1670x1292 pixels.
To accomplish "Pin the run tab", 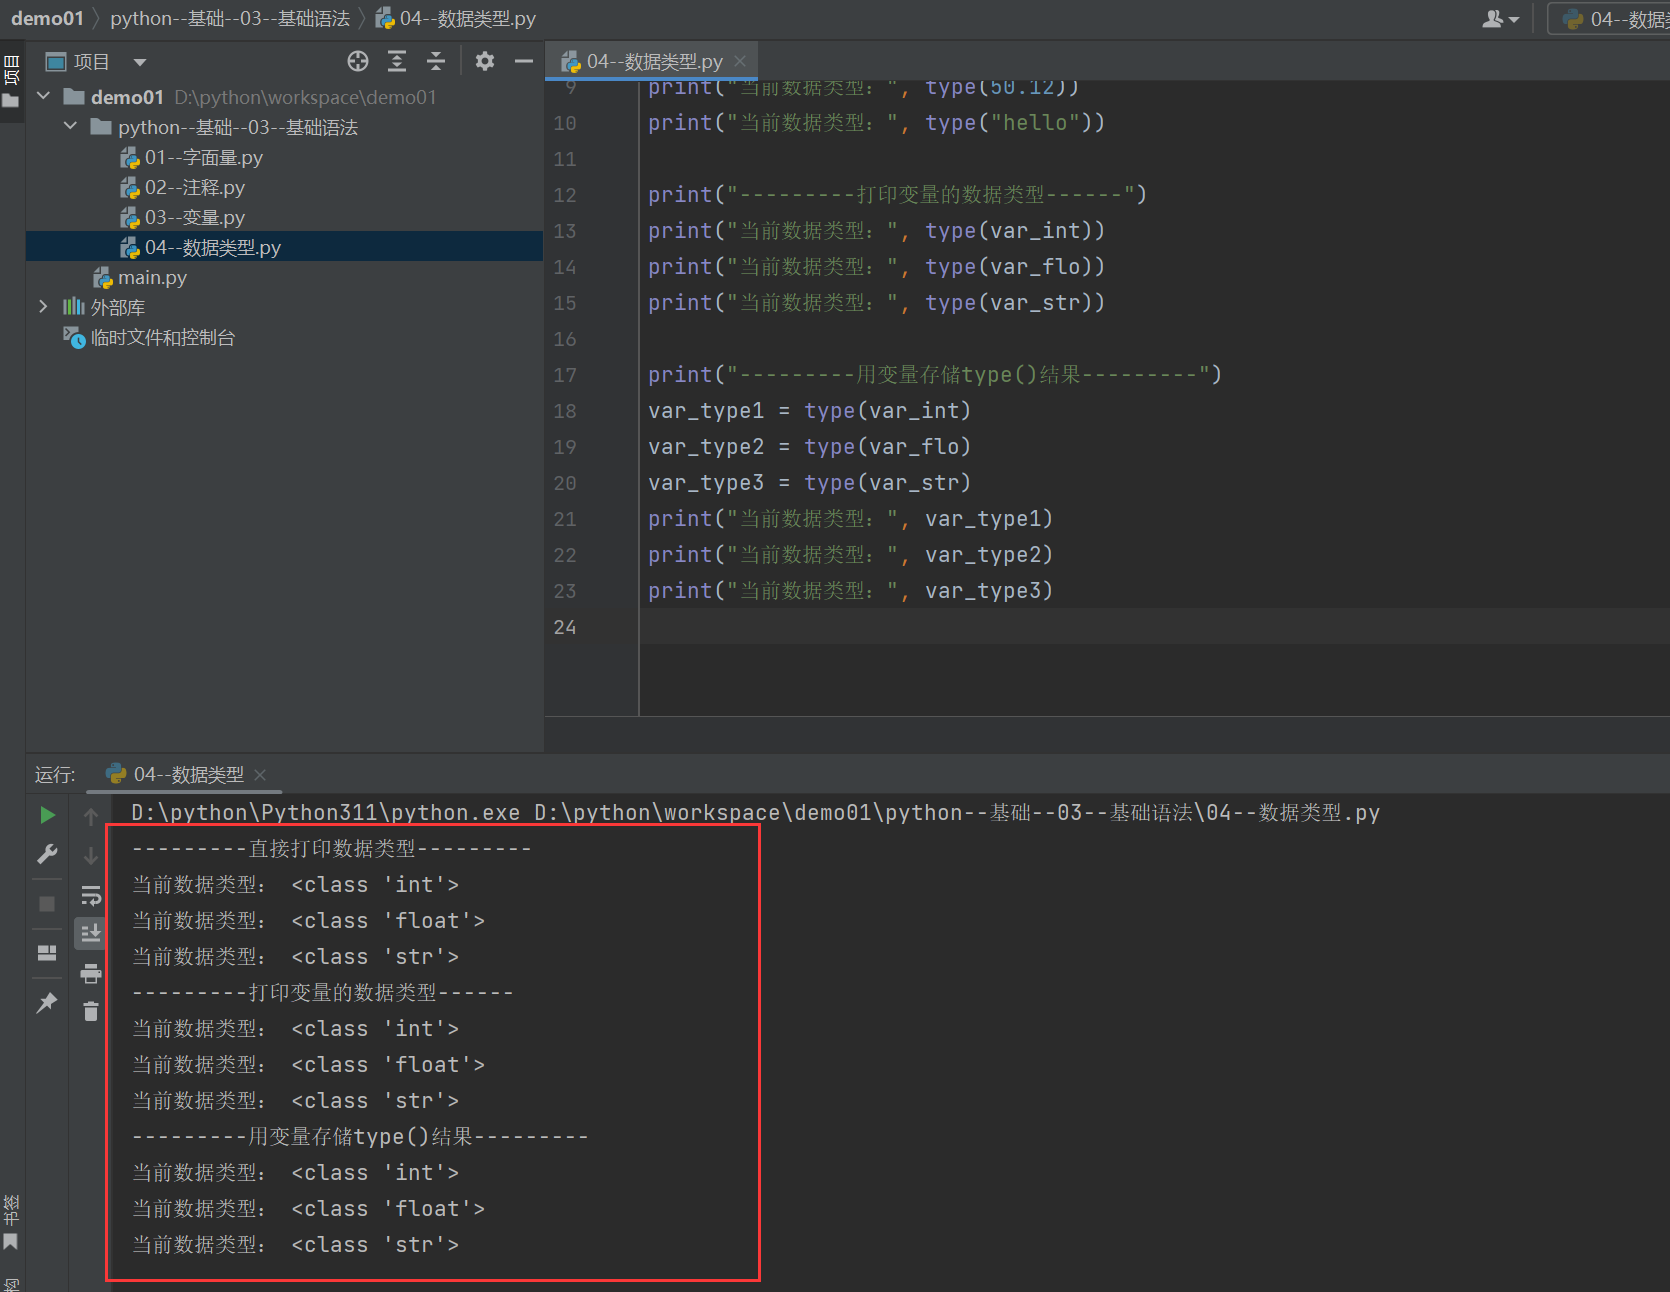I will pyautogui.click(x=47, y=1002).
